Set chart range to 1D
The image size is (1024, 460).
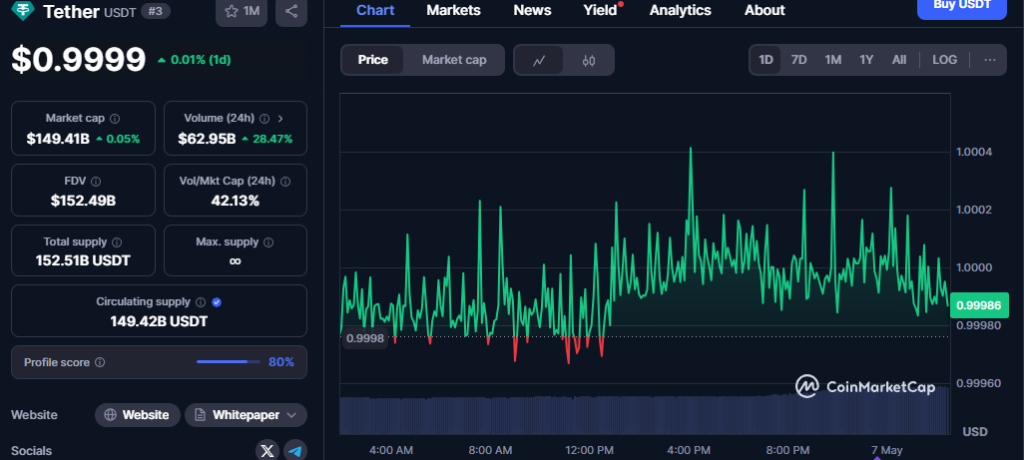click(765, 60)
